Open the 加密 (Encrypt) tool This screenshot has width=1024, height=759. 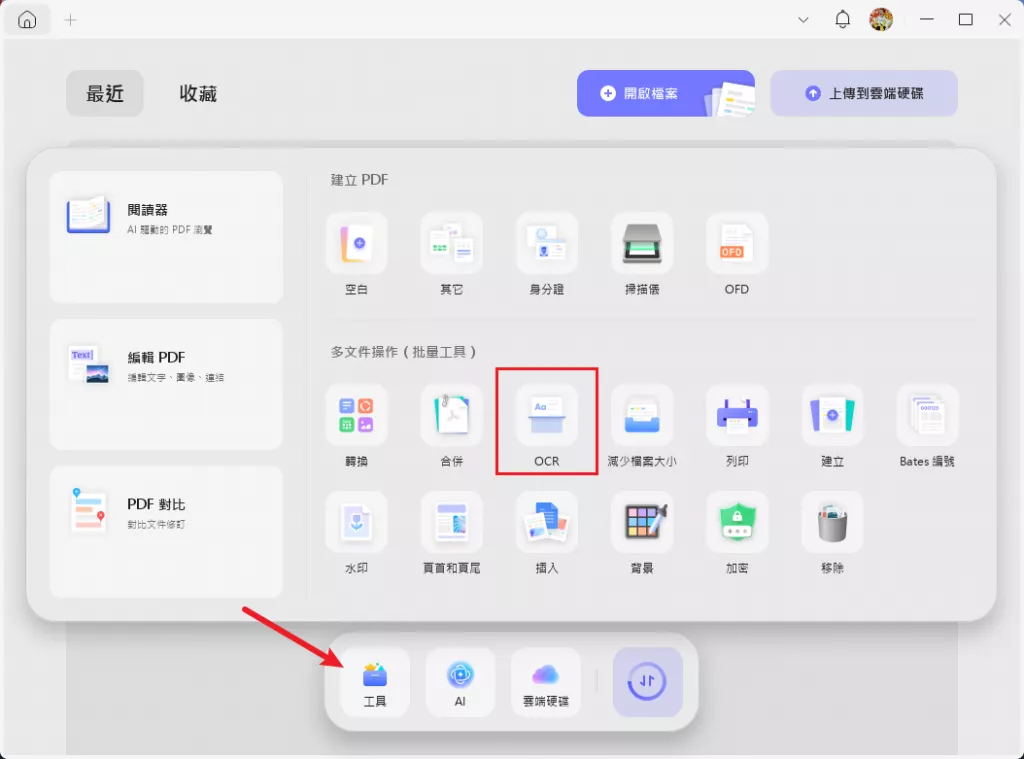pyautogui.click(x=736, y=521)
